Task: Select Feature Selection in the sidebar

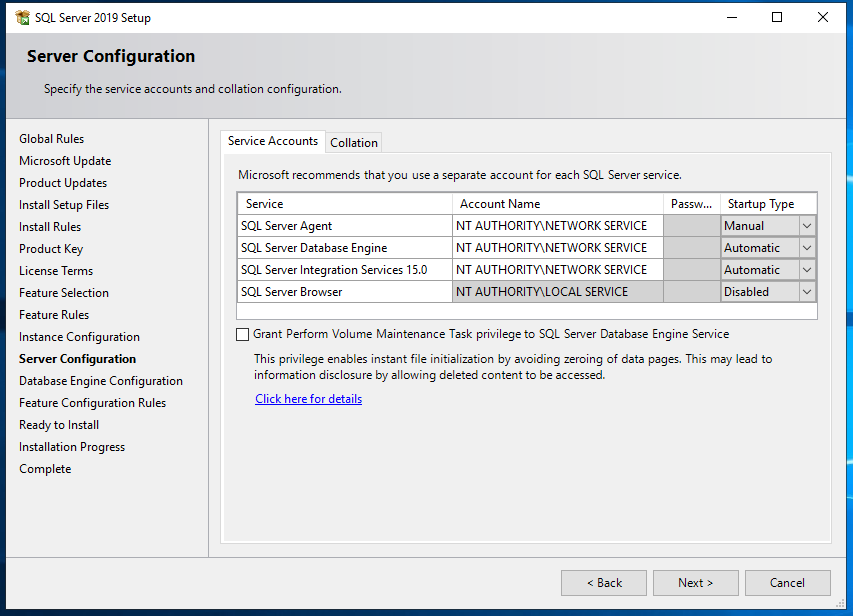Action: pos(63,292)
